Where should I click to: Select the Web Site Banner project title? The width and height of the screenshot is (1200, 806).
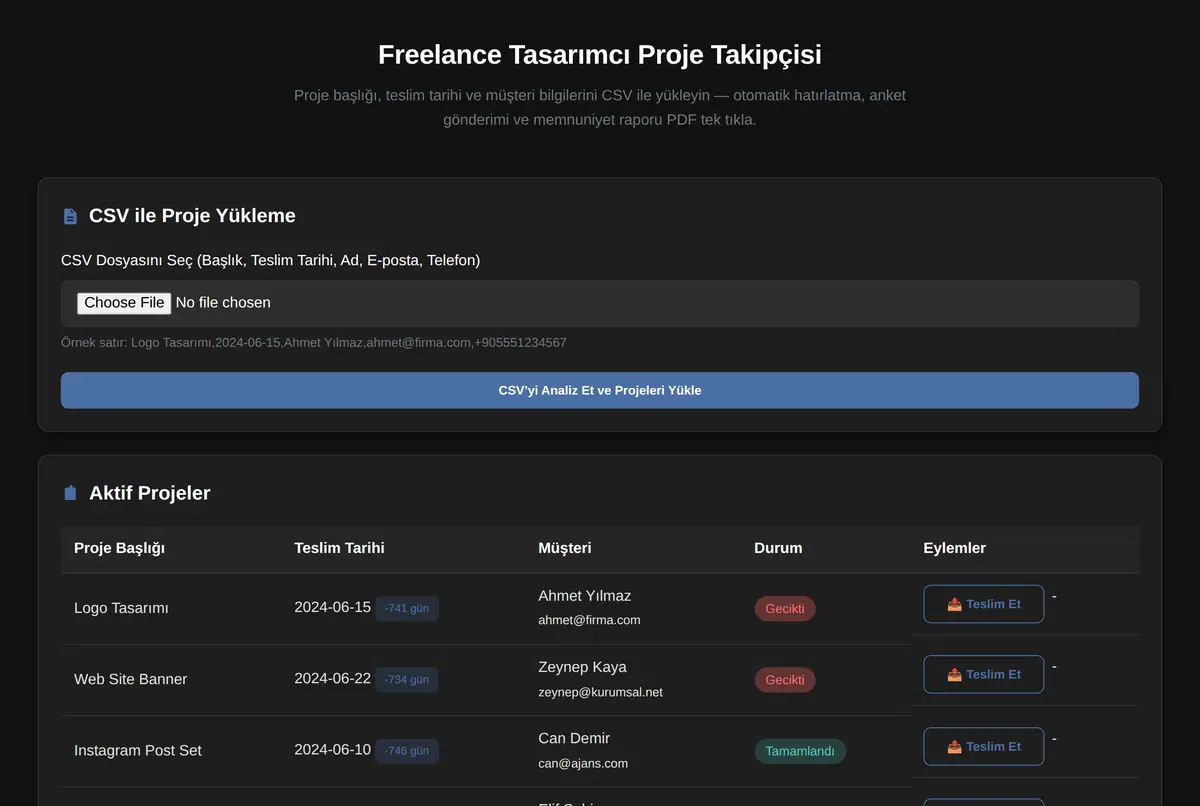[130, 679]
